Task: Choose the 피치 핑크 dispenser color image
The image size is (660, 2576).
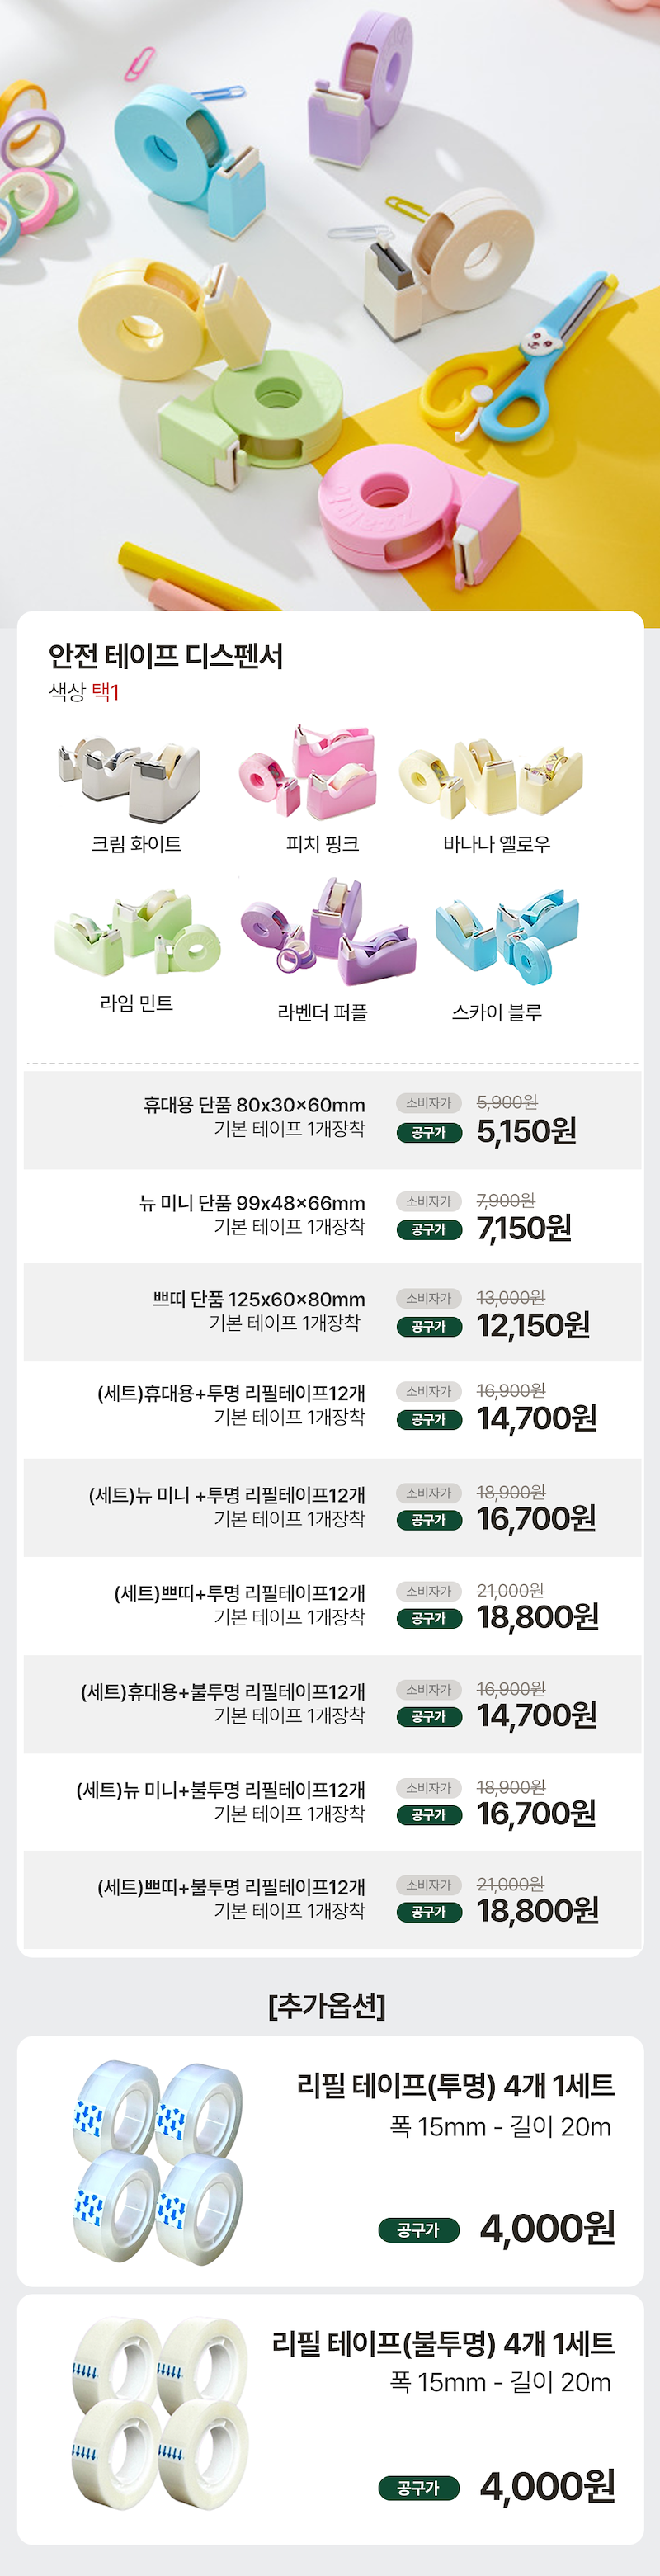Action: point(308,774)
